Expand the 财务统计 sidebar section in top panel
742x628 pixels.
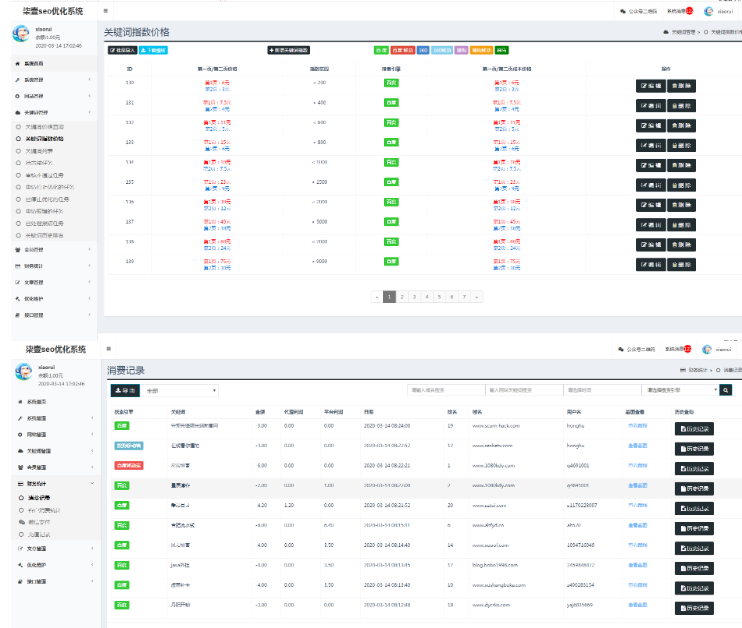point(50,266)
